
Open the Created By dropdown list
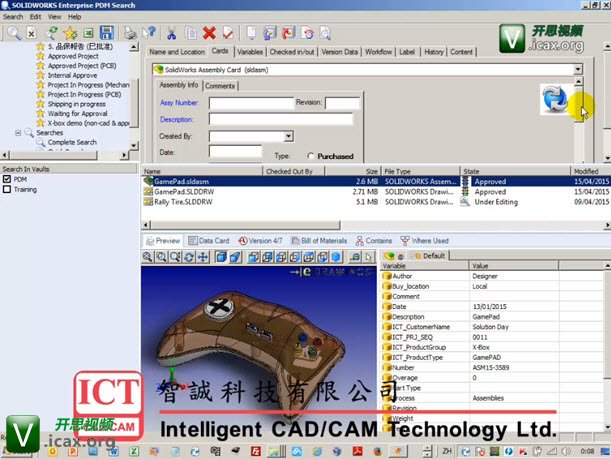[x=288, y=136]
